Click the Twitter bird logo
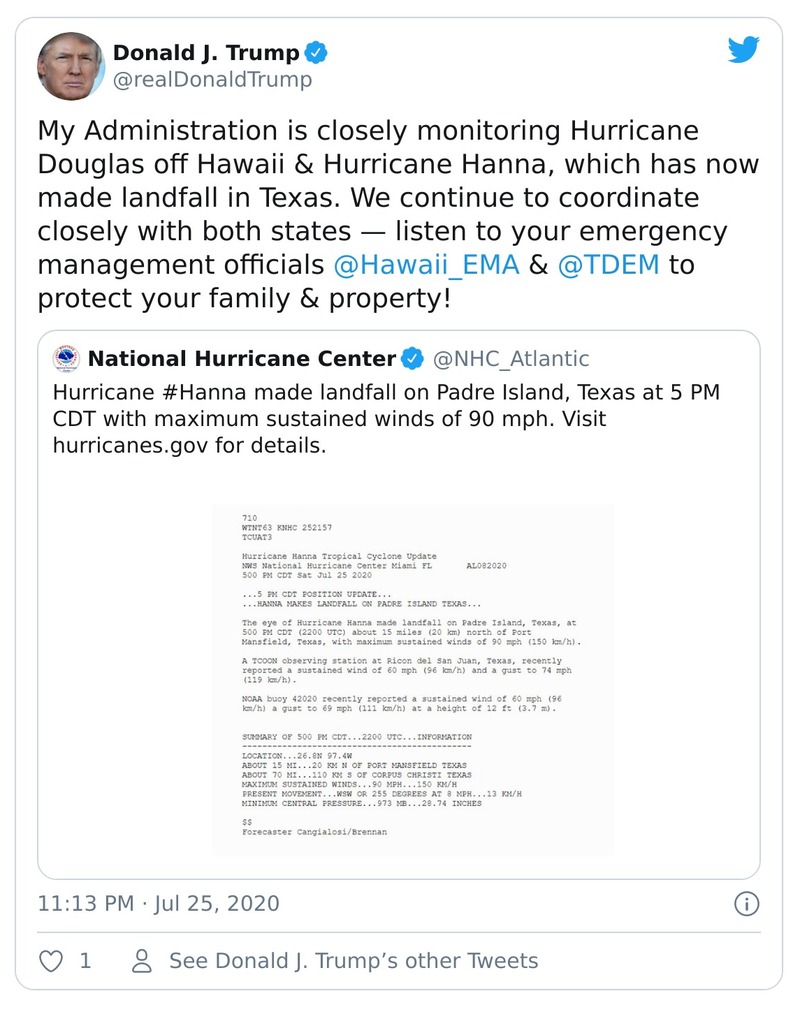Image resolution: width=800 pixels, height=1012 pixels. pos(744,51)
